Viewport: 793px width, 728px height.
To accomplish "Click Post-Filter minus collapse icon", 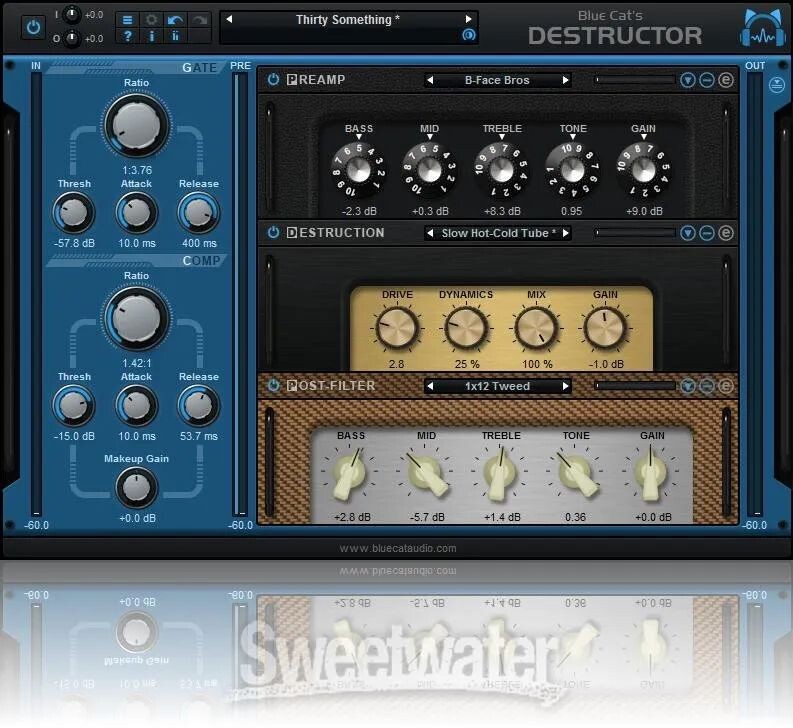I will tap(707, 386).
